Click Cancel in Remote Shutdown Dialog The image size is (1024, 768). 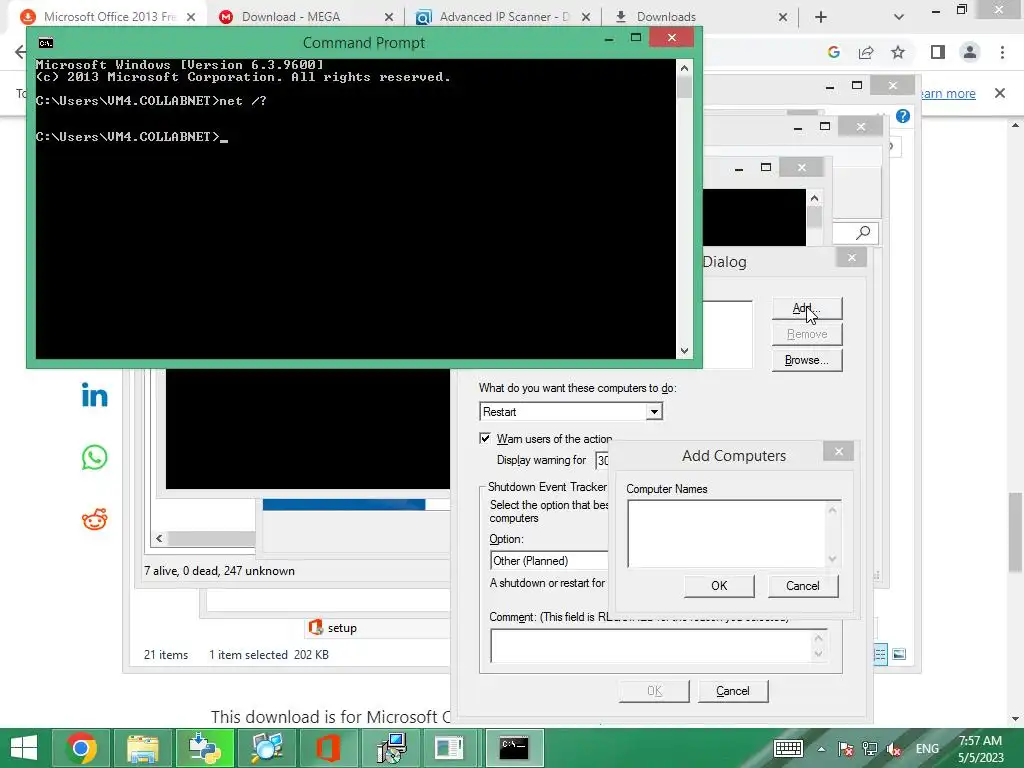(x=733, y=691)
